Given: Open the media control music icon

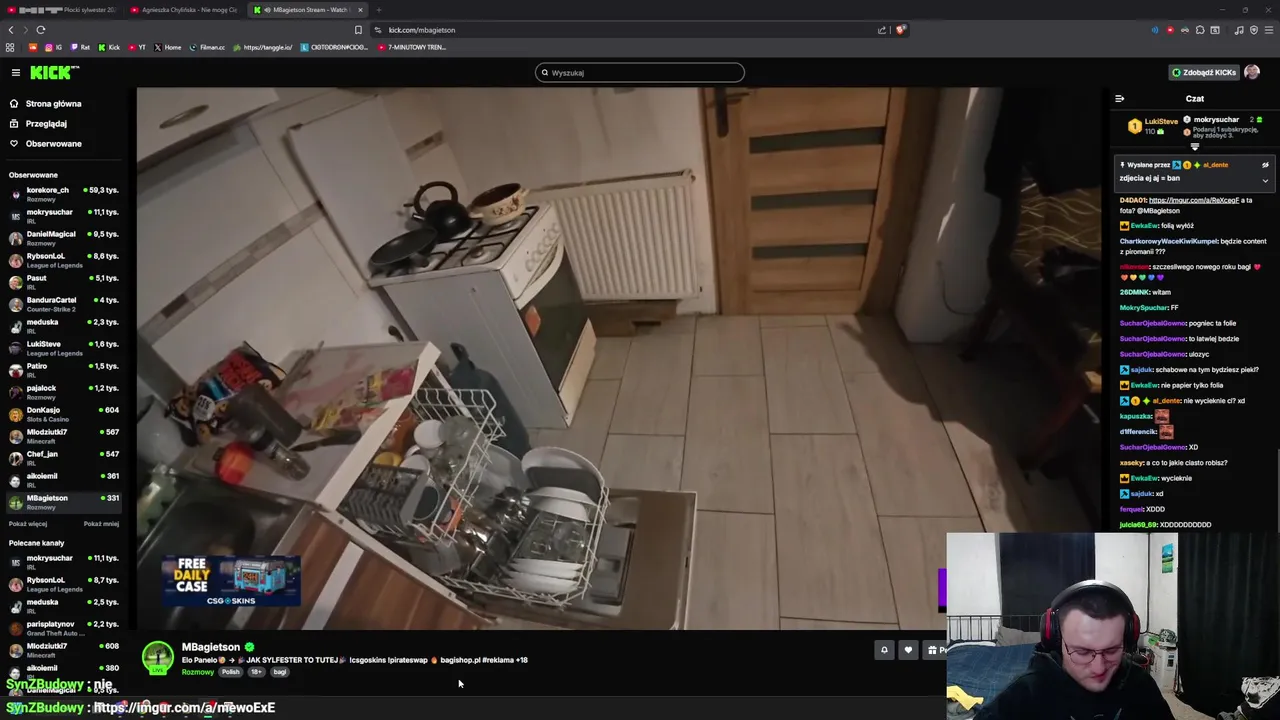Looking at the screenshot, I should coord(1239,30).
